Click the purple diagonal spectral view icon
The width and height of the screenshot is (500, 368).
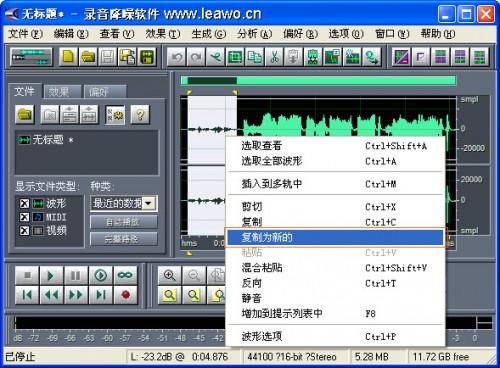401,57
